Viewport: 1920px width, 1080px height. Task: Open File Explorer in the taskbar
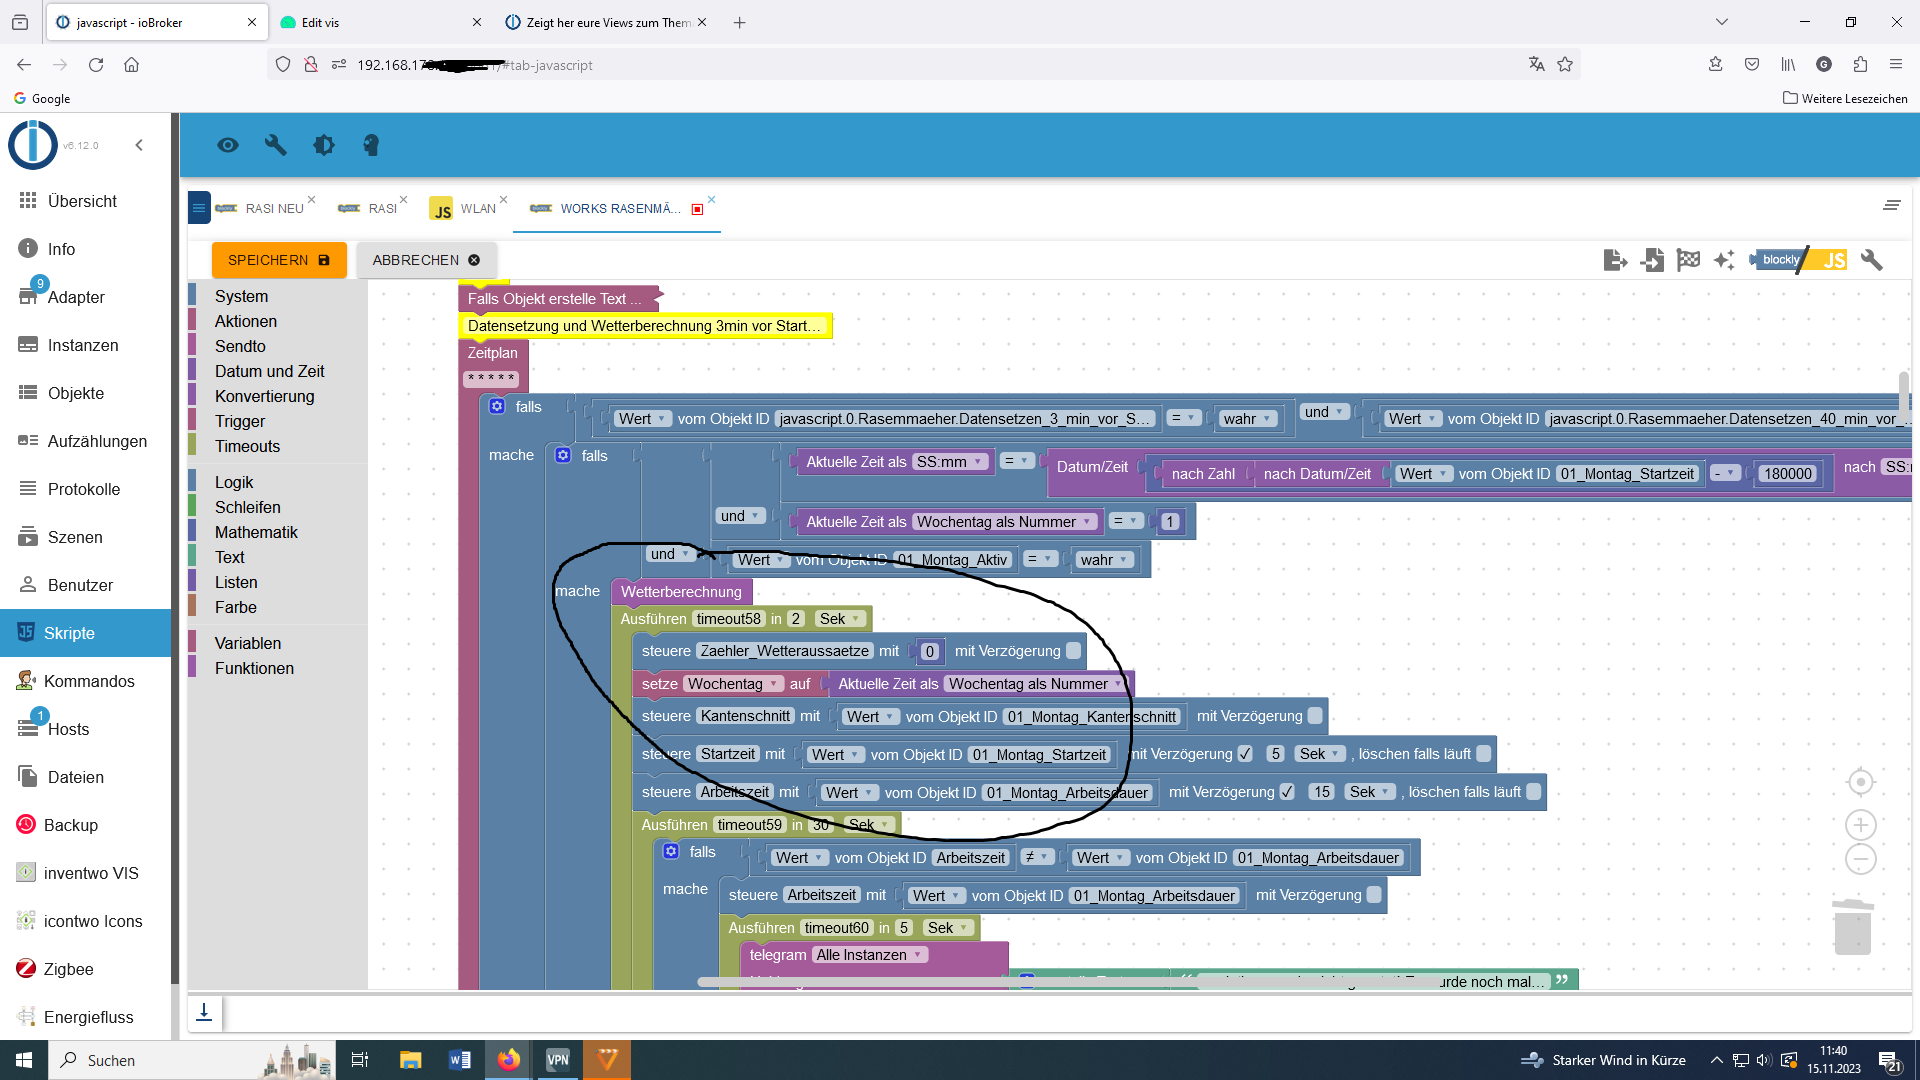coord(410,1060)
